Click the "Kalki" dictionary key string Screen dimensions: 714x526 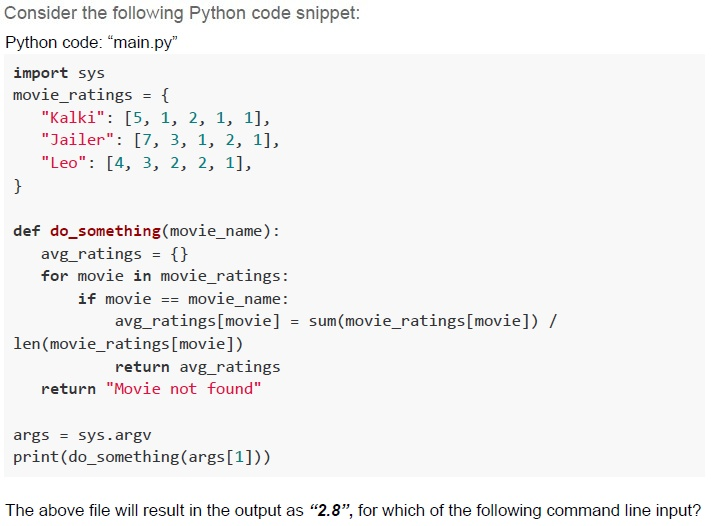(73, 118)
